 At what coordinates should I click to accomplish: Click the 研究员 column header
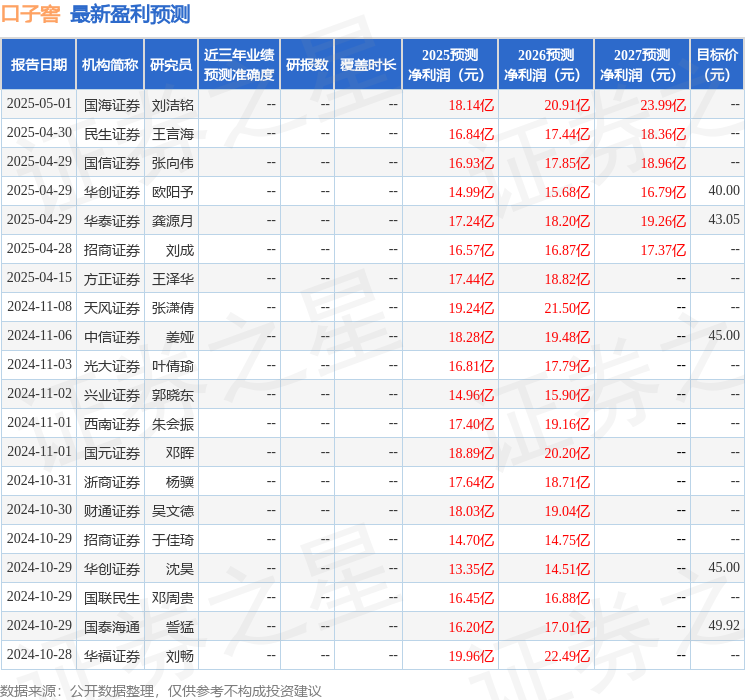[171, 65]
